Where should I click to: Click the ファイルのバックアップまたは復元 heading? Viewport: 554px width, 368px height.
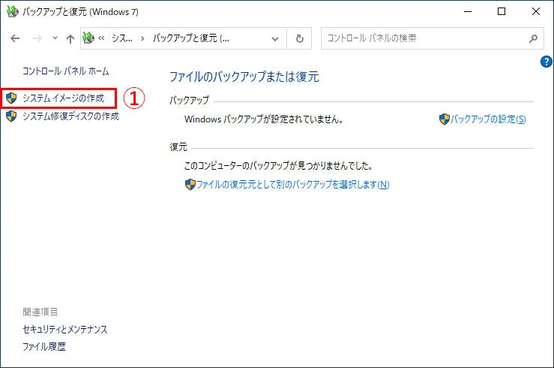click(244, 77)
